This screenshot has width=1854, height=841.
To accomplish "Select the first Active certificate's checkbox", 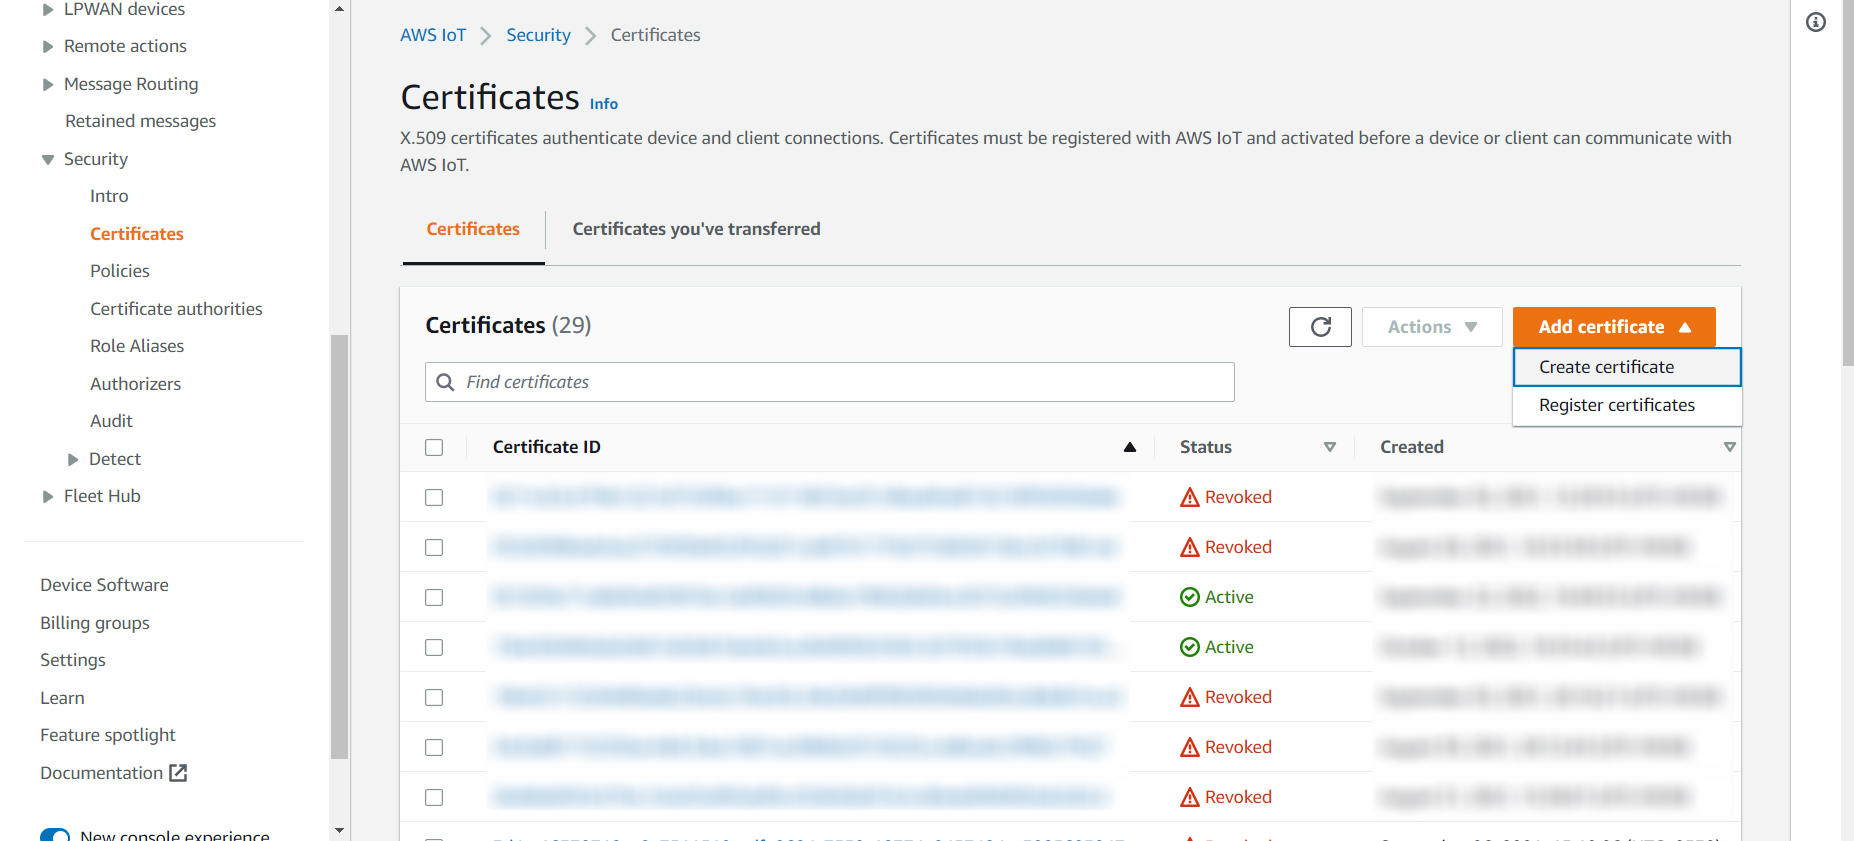I will tap(434, 597).
